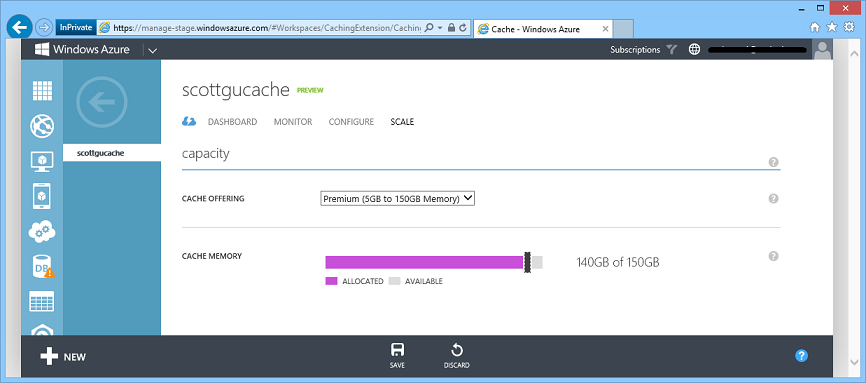The width and height of the screenshot is (866, 383).
Task: Click the large circular back arrow
Action: point(102,102)
